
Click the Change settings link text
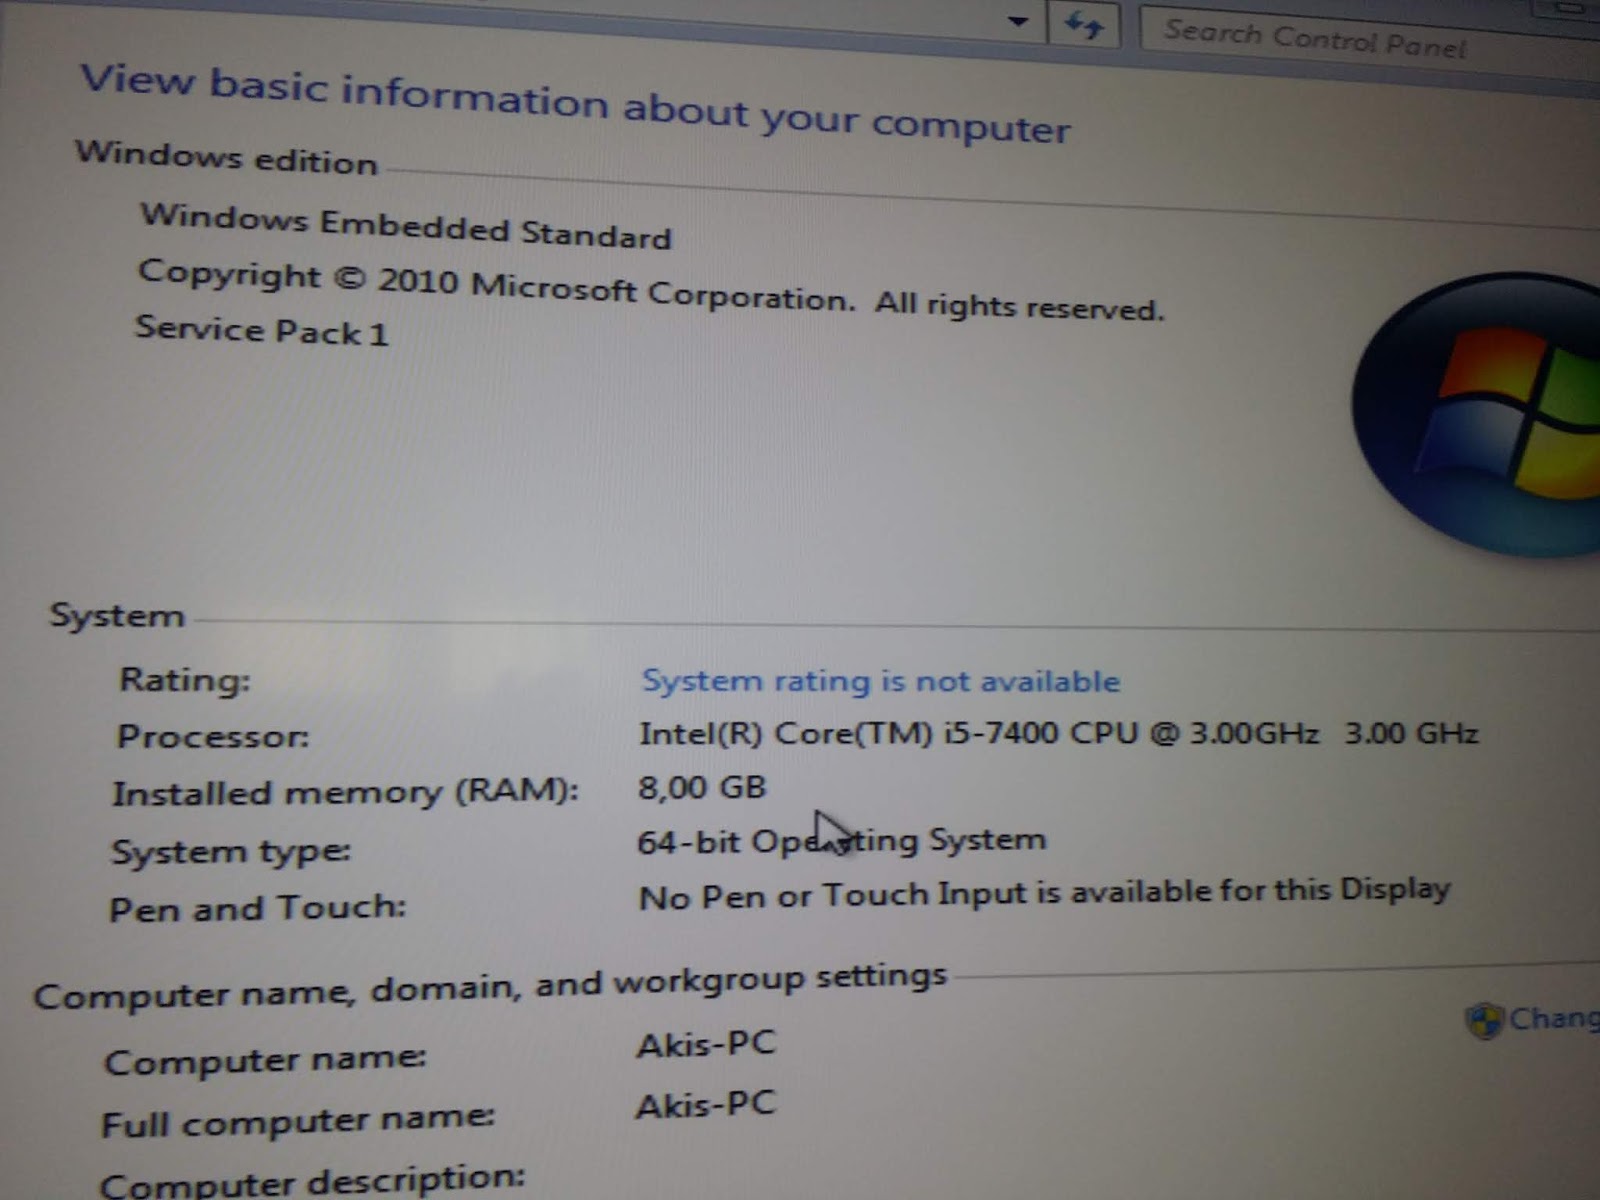pos(1554,1018)
